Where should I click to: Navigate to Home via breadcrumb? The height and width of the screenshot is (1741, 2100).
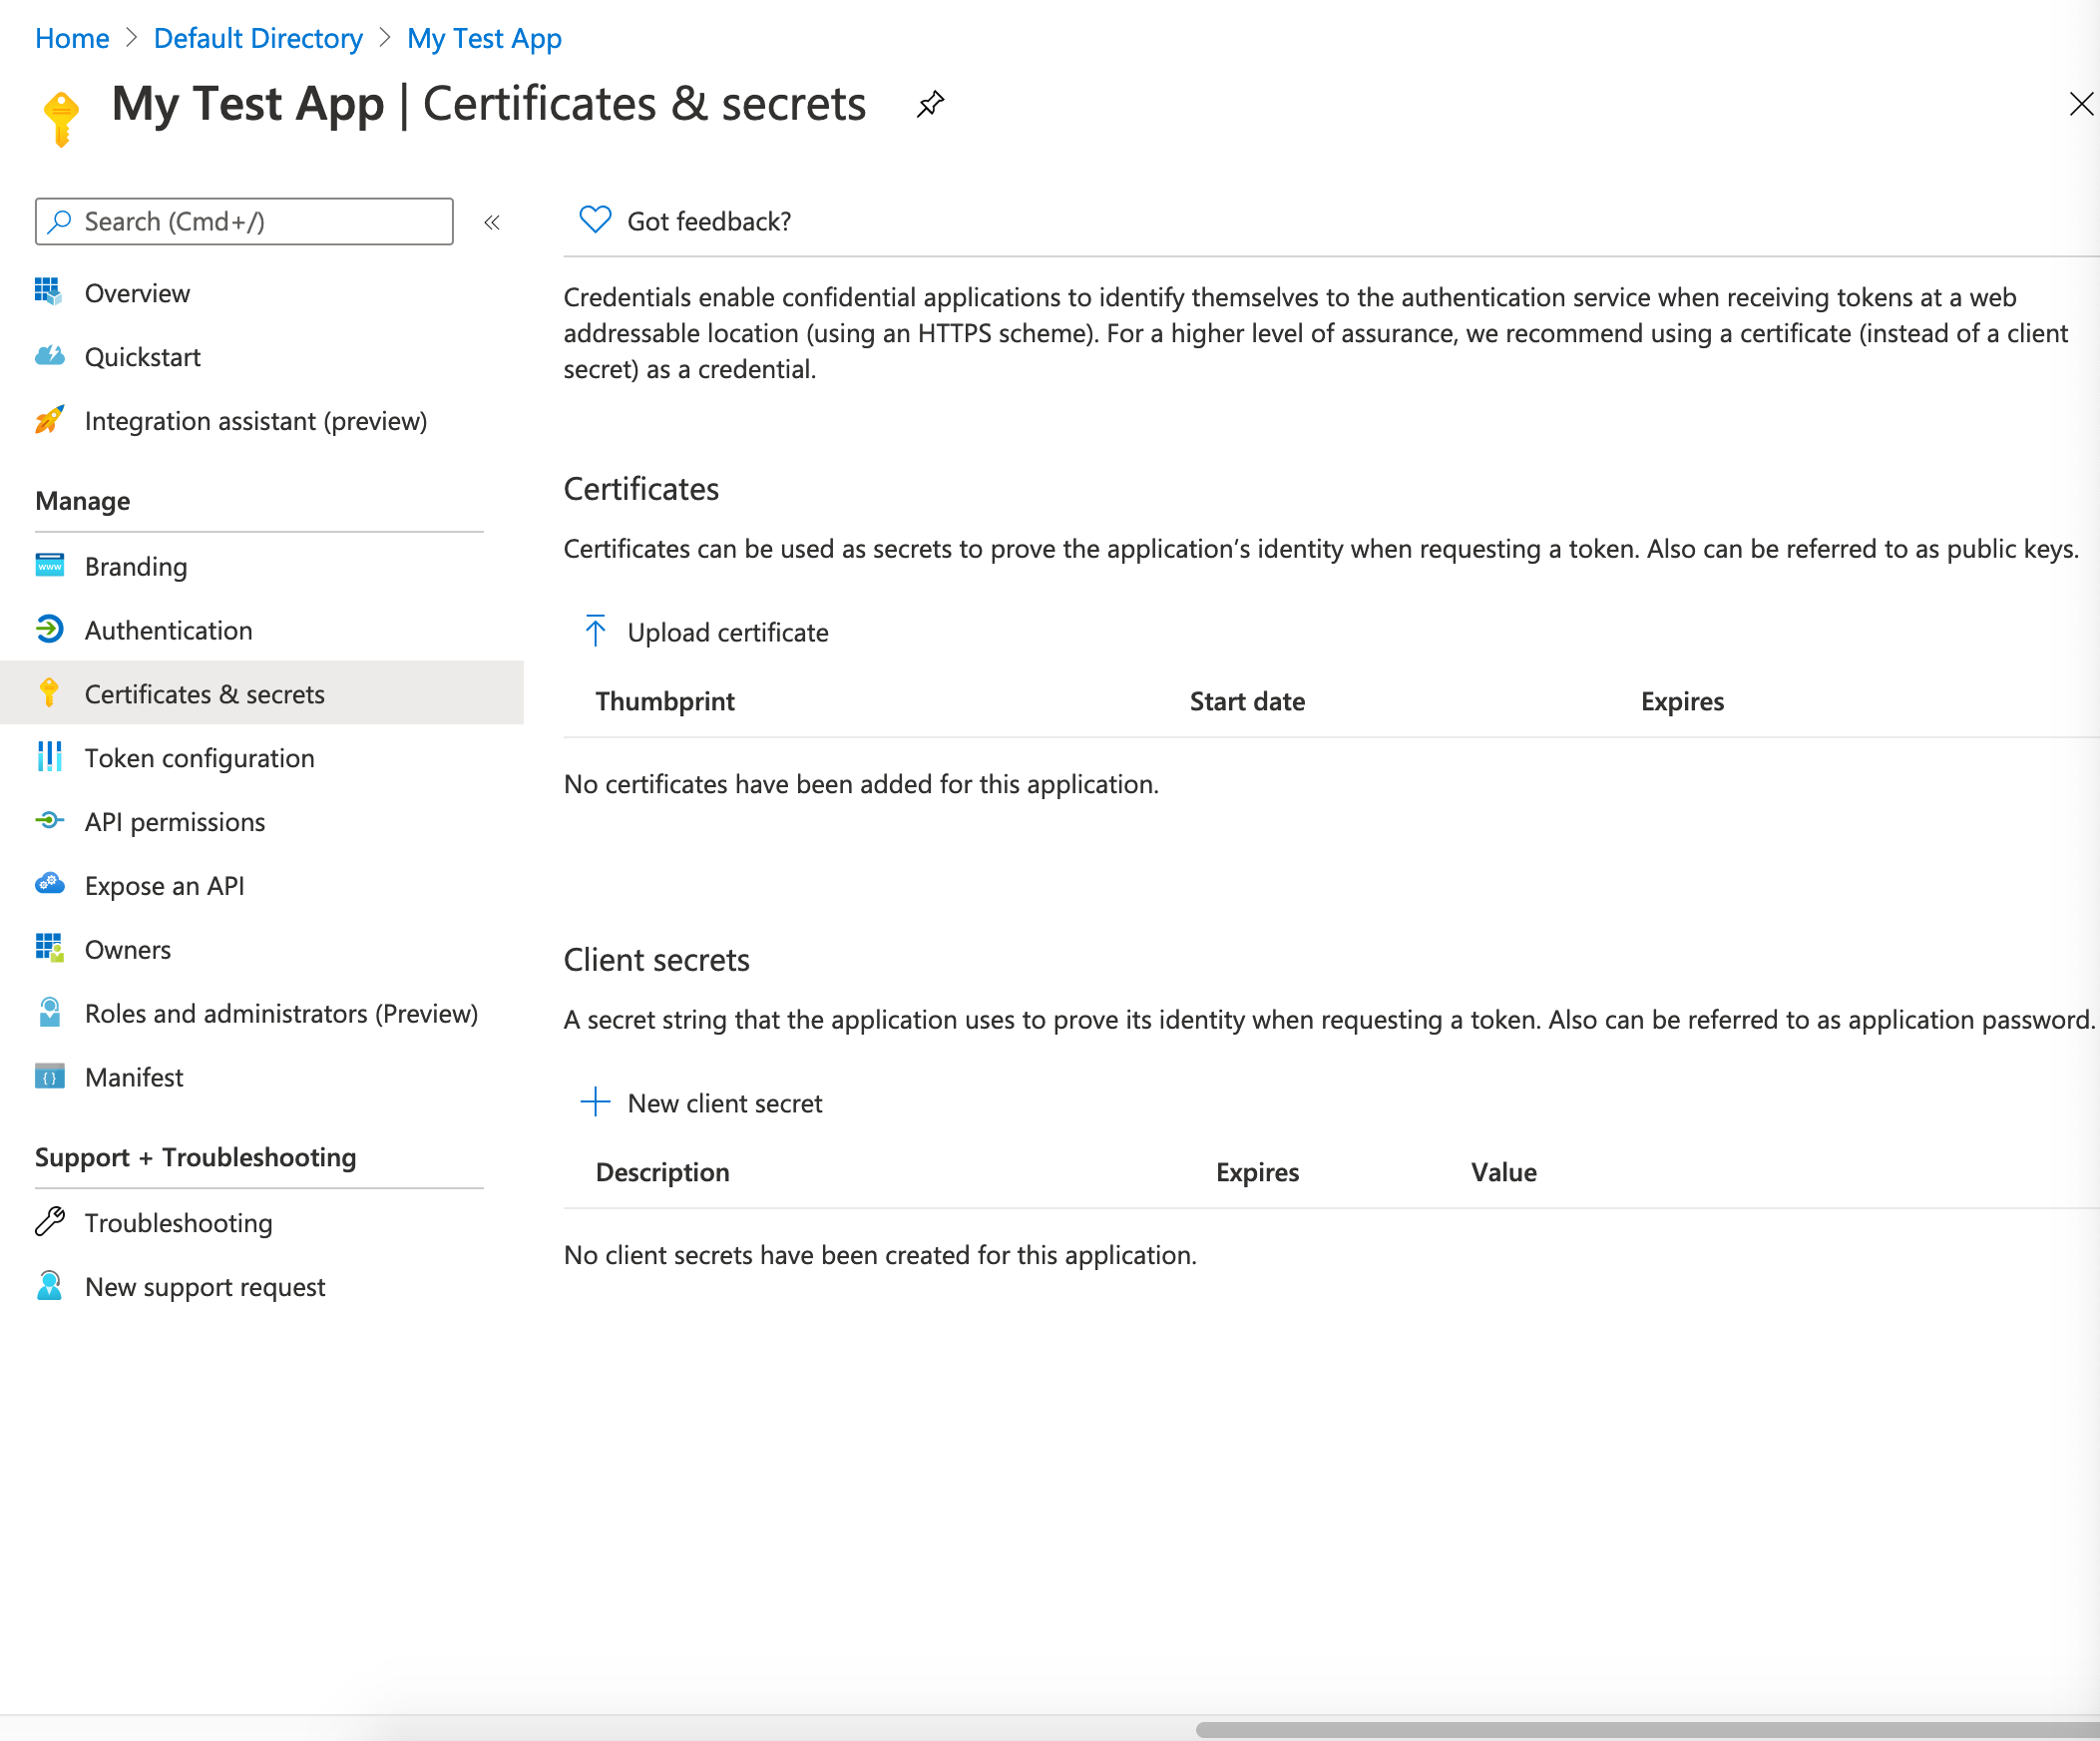click(x=71, y=38)
